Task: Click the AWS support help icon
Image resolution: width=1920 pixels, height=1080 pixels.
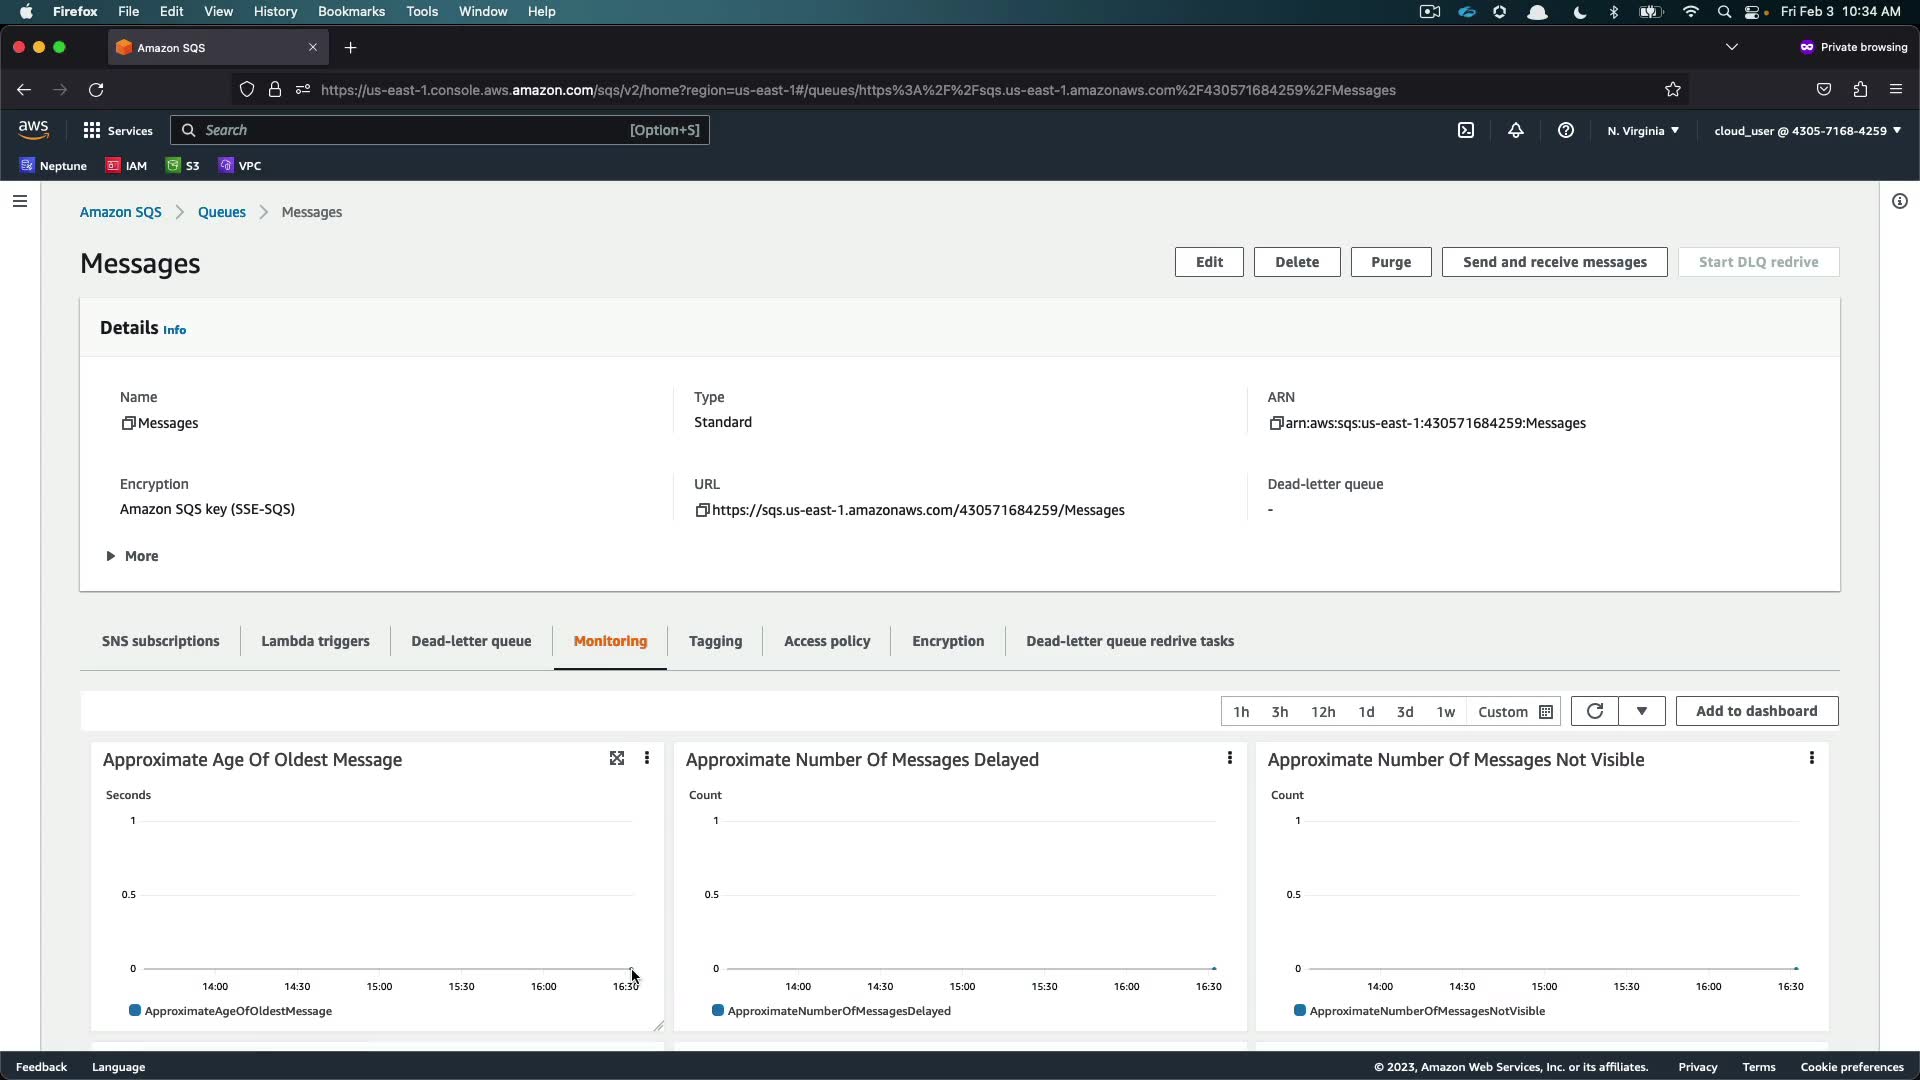Action: tap(1566, 130)
